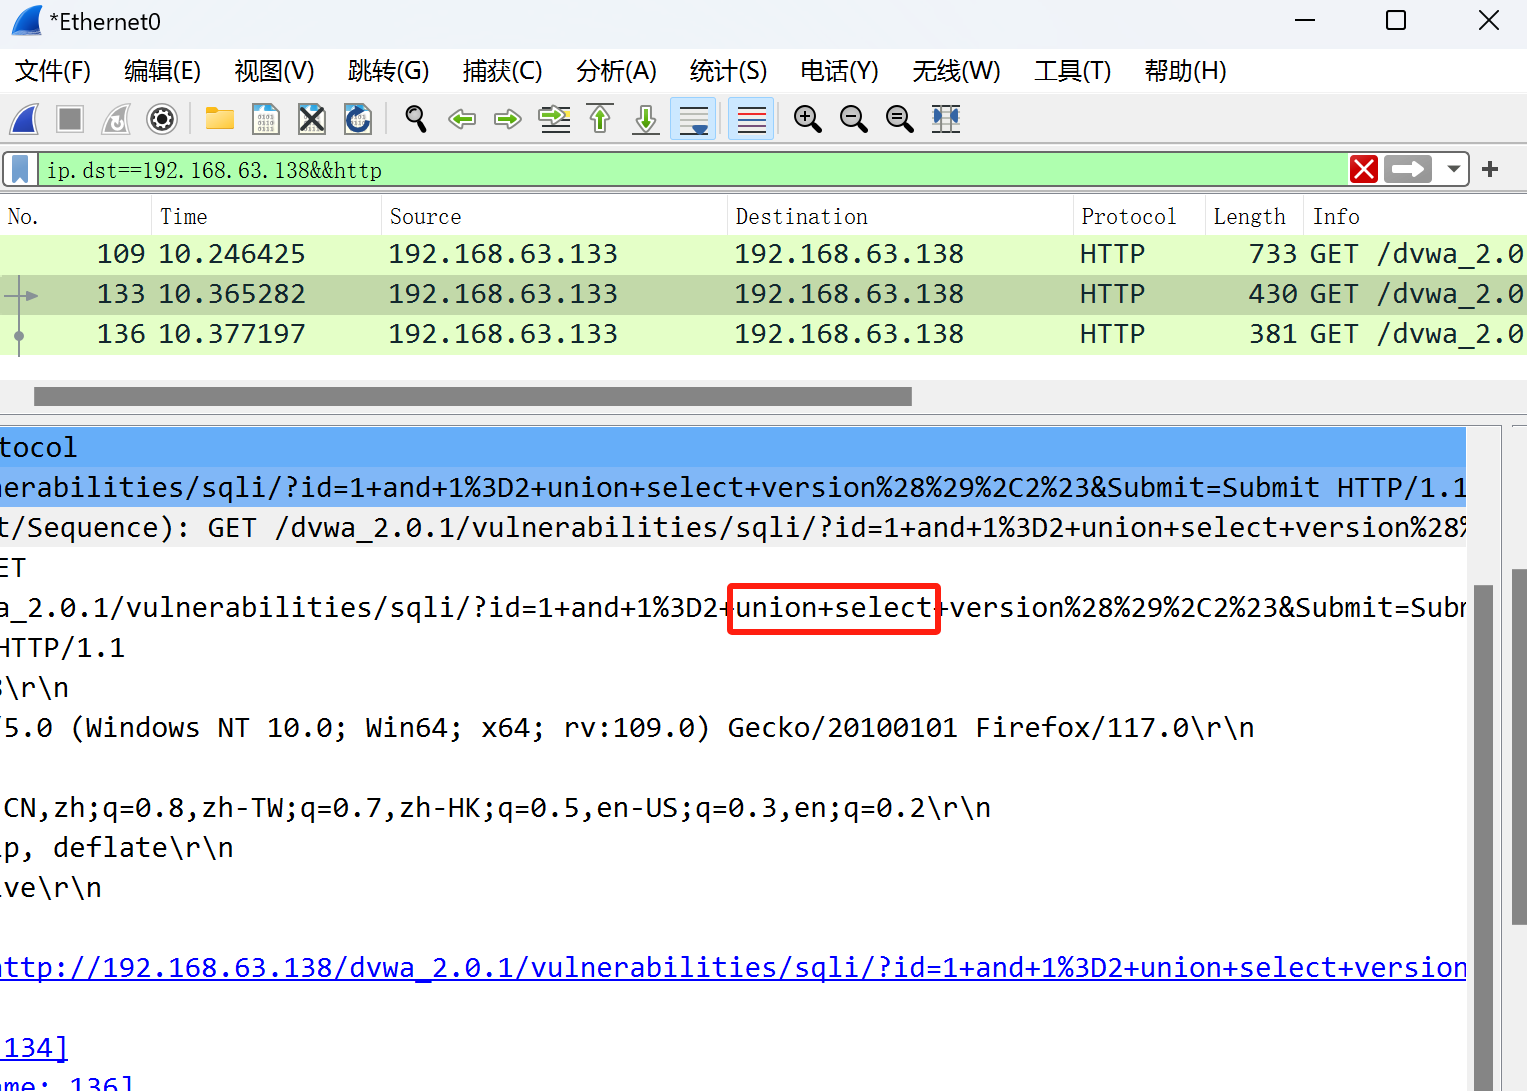Apply the display filter arrow
The height and width of the screenshot is (1091, 1527).
point(1408,169)
